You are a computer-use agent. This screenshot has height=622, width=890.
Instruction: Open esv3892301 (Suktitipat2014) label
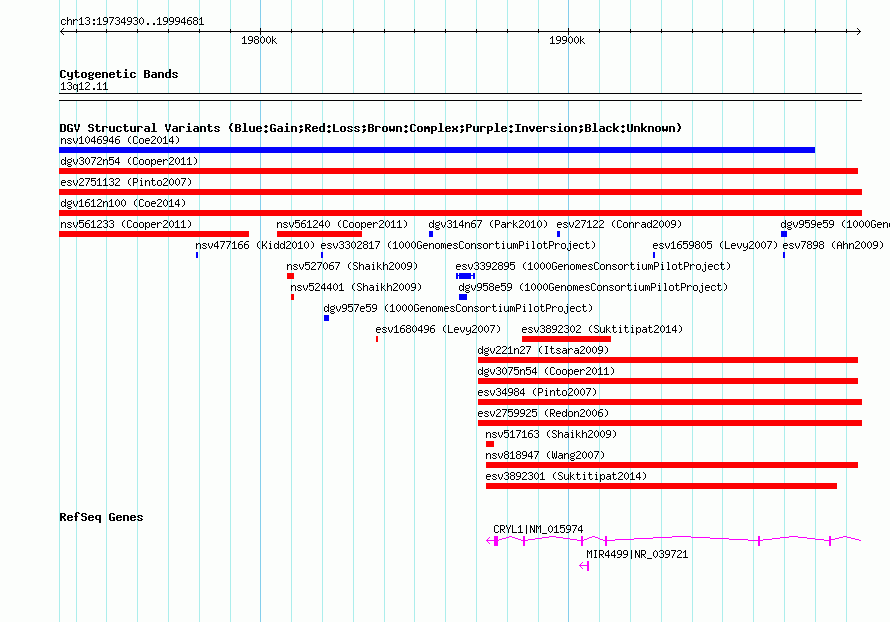pyautogui.click(x=566, y=476)
